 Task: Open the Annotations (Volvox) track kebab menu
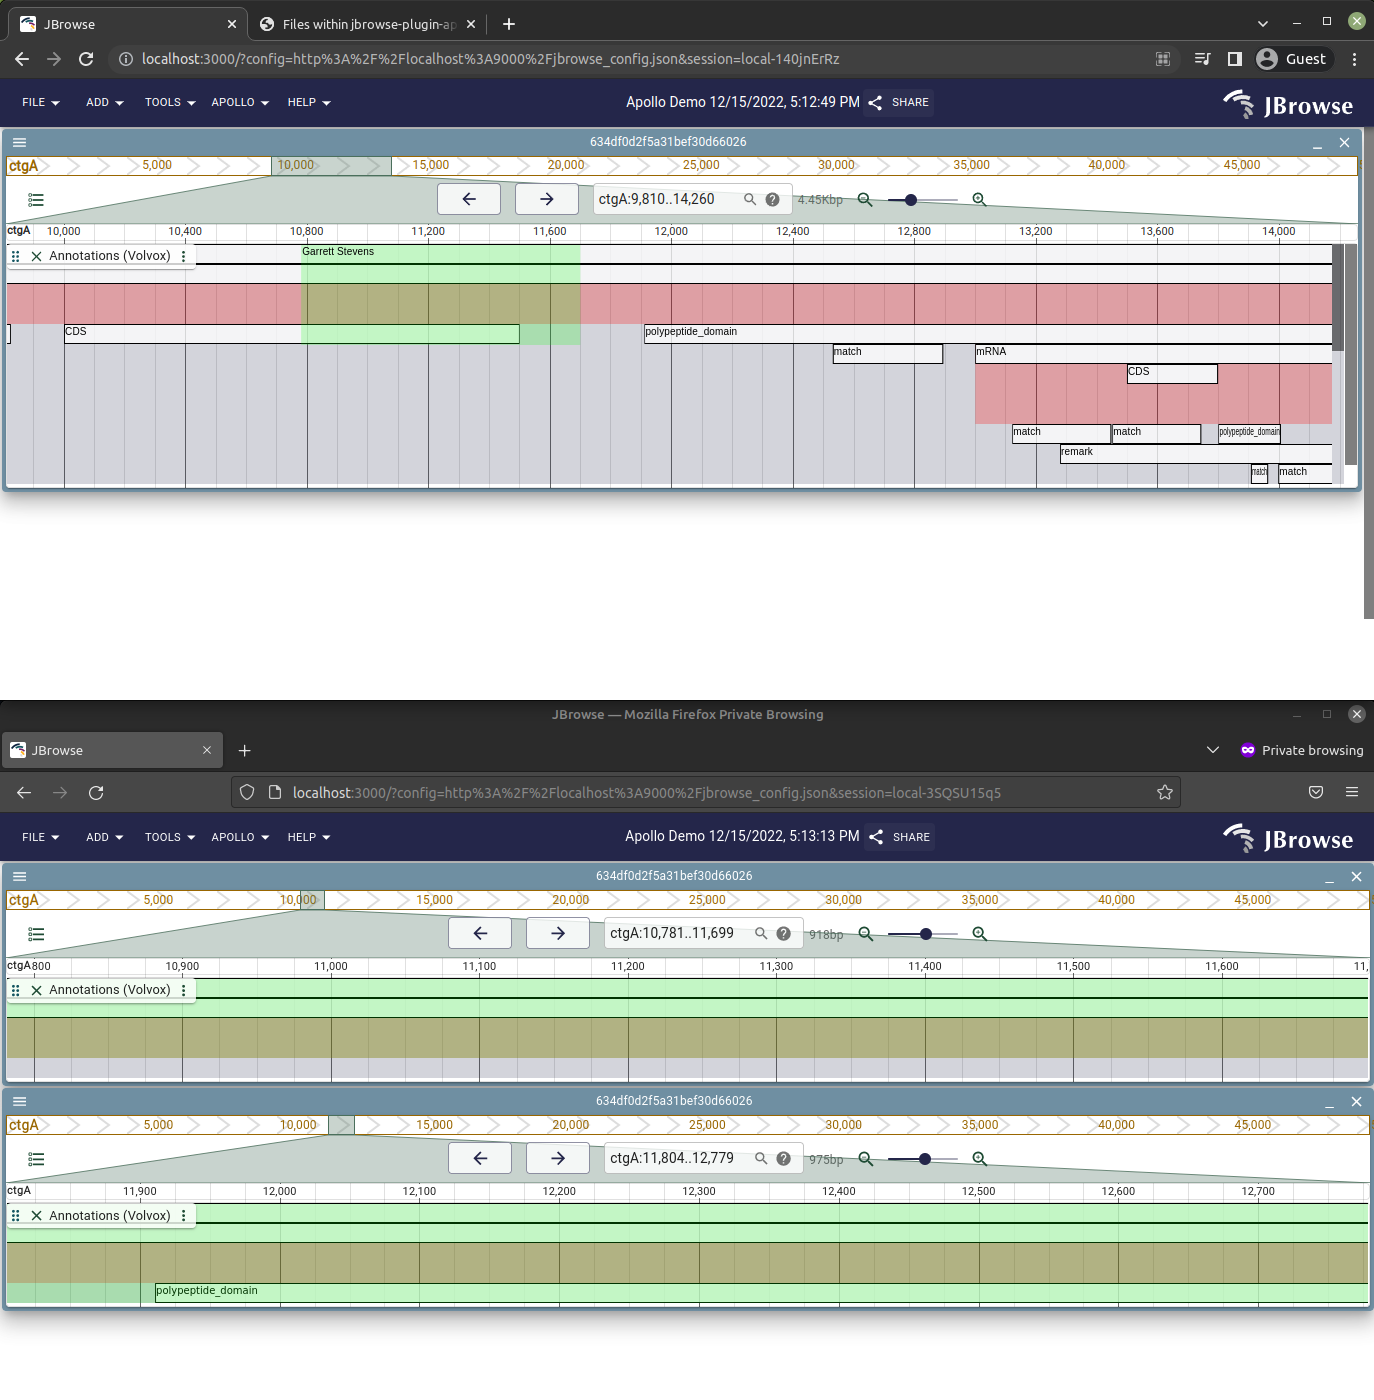point(183,256)
